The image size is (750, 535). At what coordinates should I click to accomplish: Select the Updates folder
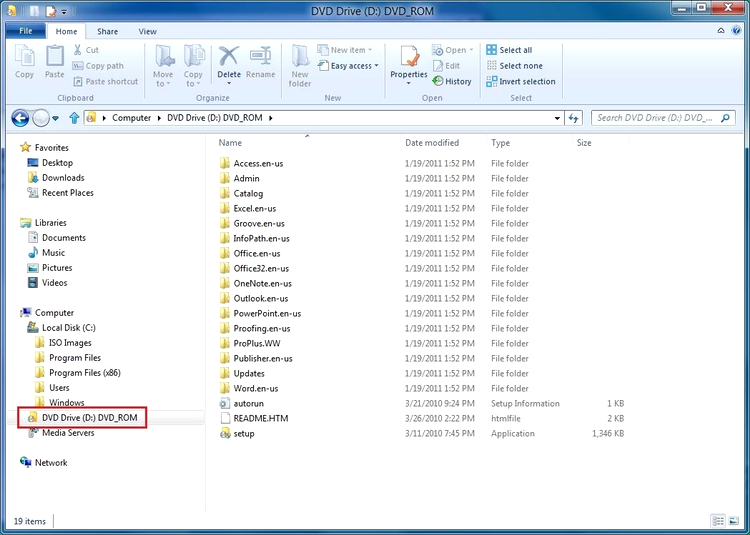click(243, 373)
